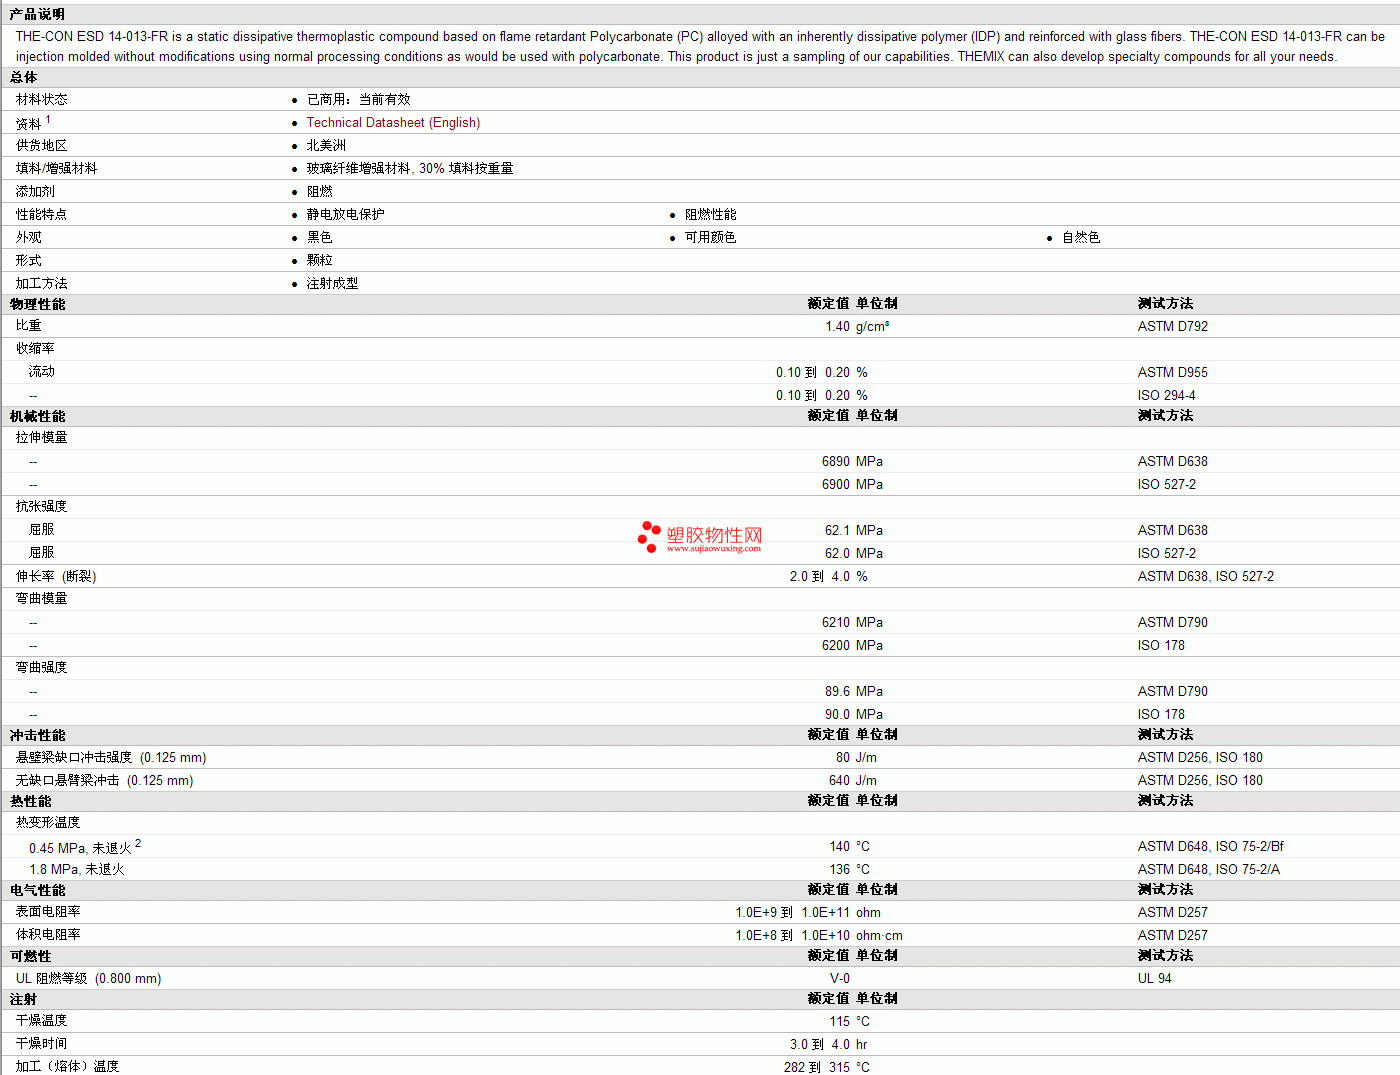1400x1075 pixels.
Task: Click the 机械性能 section header
Action: point(37,416)
